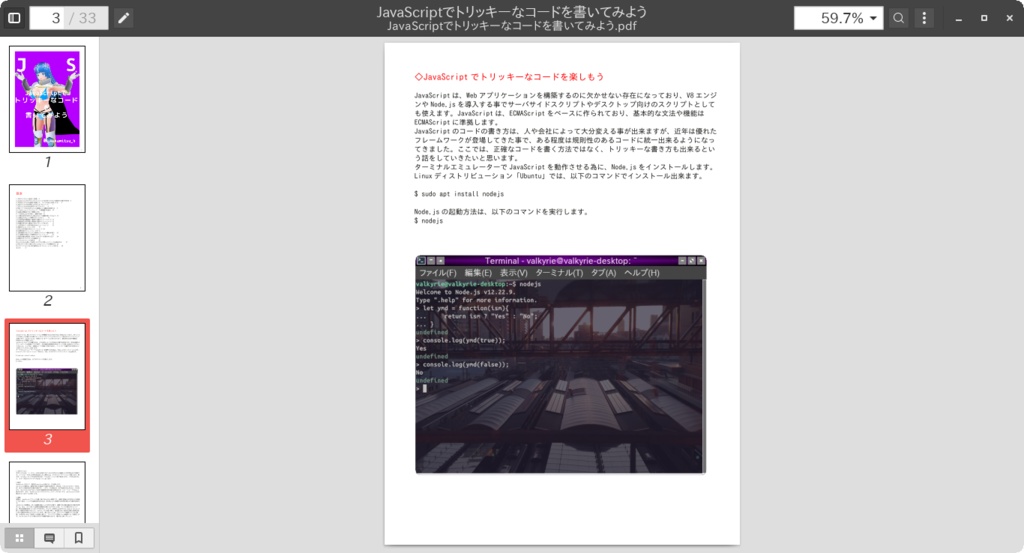Click the '$ nodejs' command line
Viewport: 1024px width, 553px height.
[428, 221]
